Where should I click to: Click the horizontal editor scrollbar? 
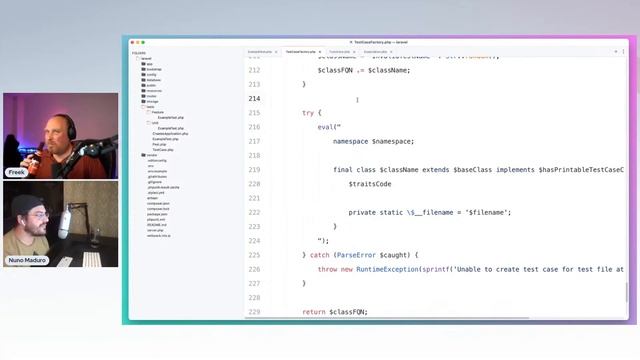click(387, 318)
